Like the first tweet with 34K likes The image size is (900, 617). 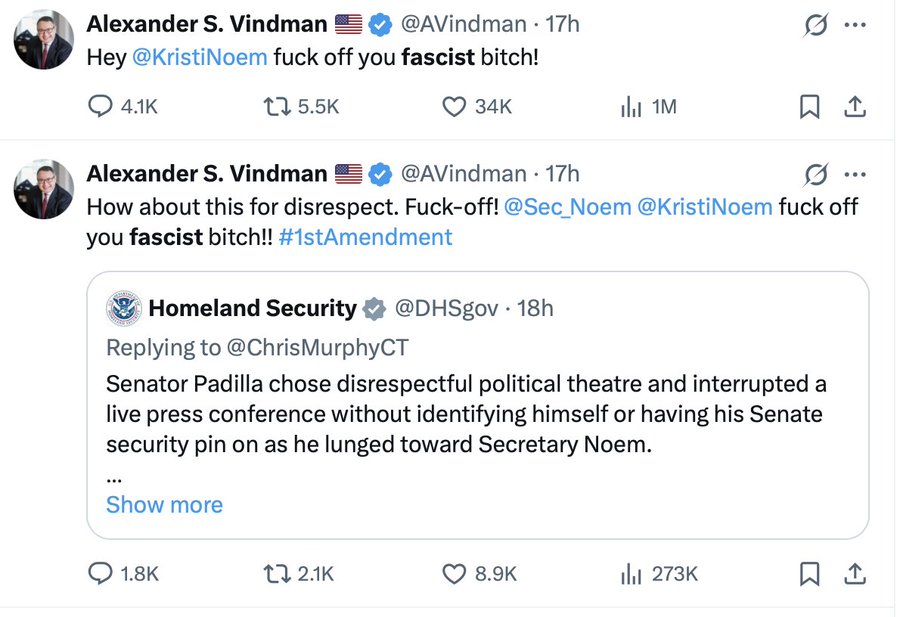coord(455,106)
